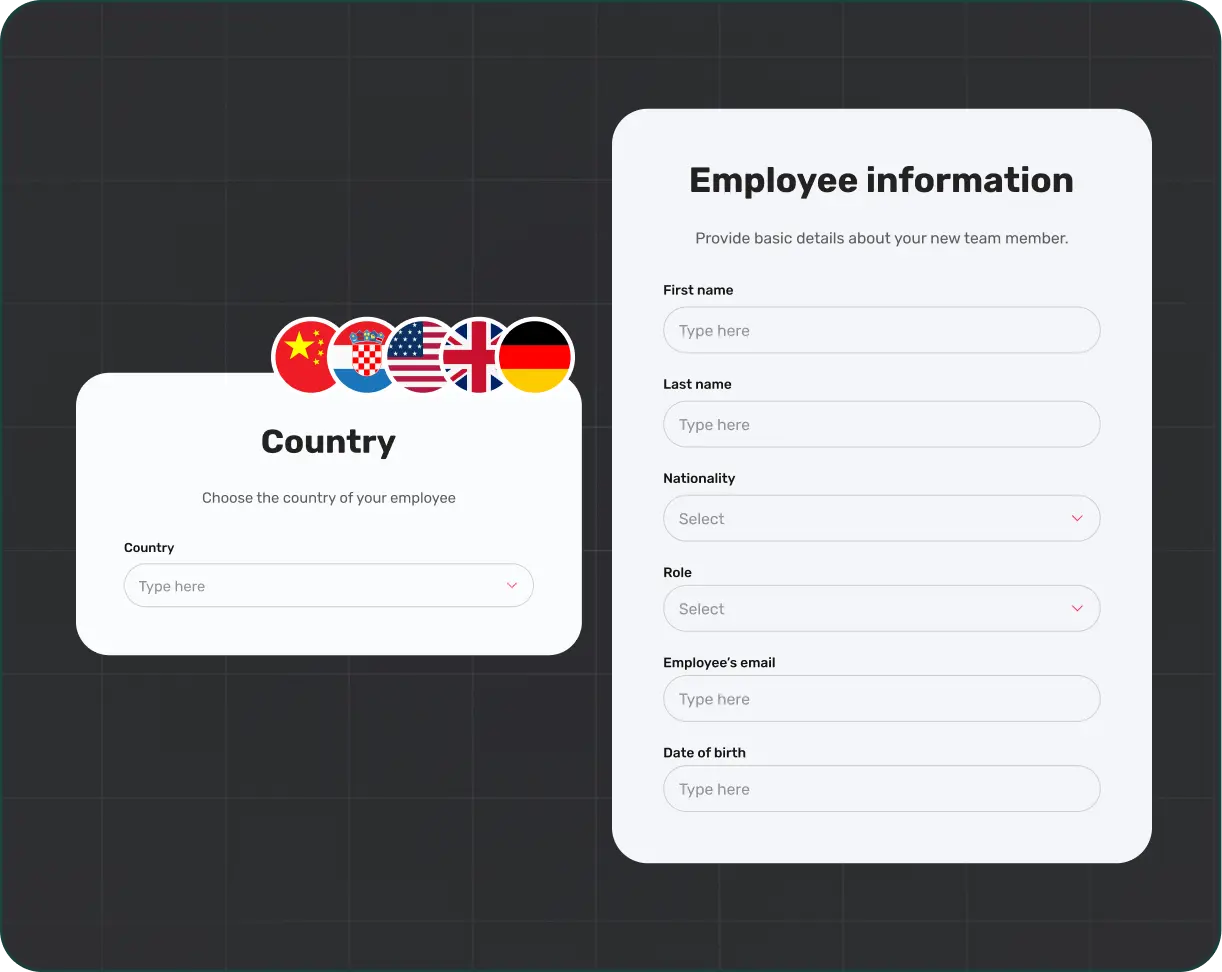Click "Choose the country of your employee" text
The width and height of the screenshot is (1222, 972).
tap(328, 498)
